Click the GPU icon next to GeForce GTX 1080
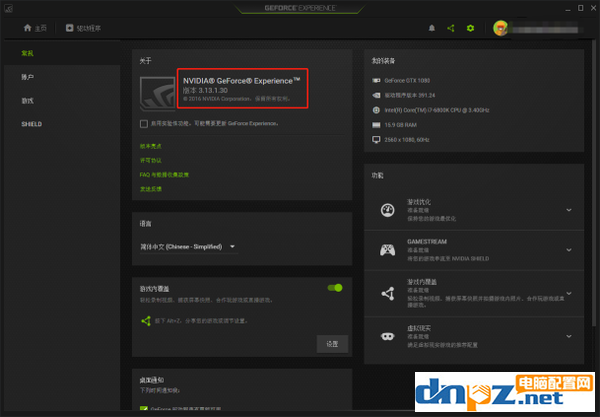The width and height of the screenshot is (600, 417). [x=376, y=80]
